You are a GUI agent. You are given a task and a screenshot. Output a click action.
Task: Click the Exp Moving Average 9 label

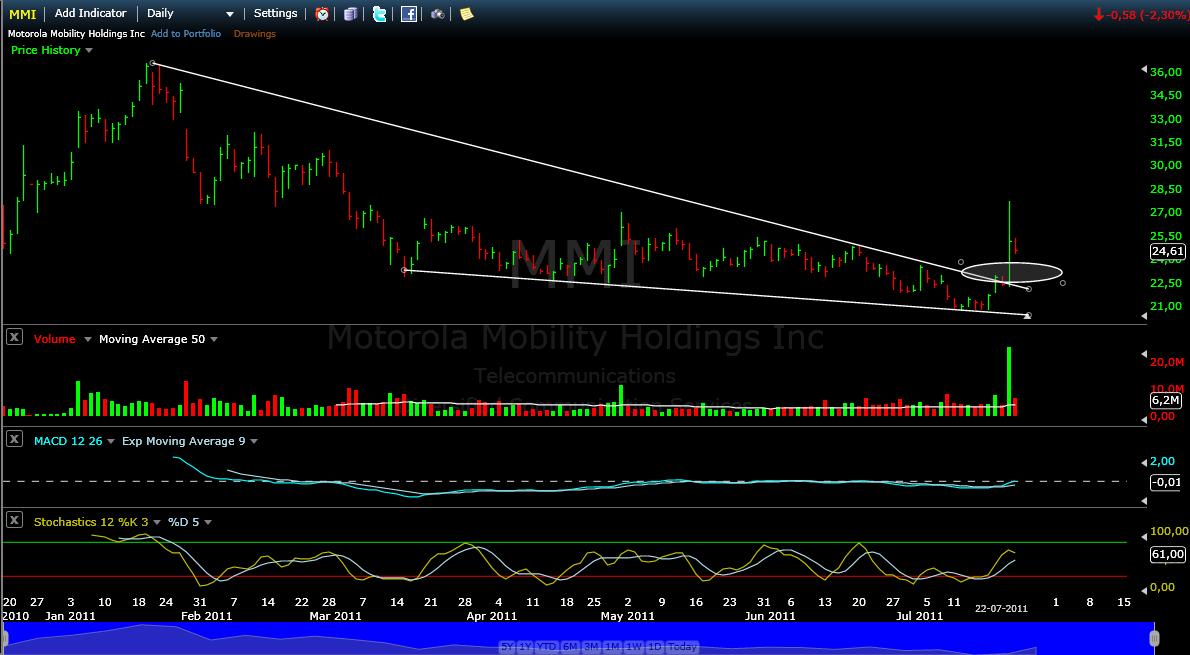tap(184, 441)
